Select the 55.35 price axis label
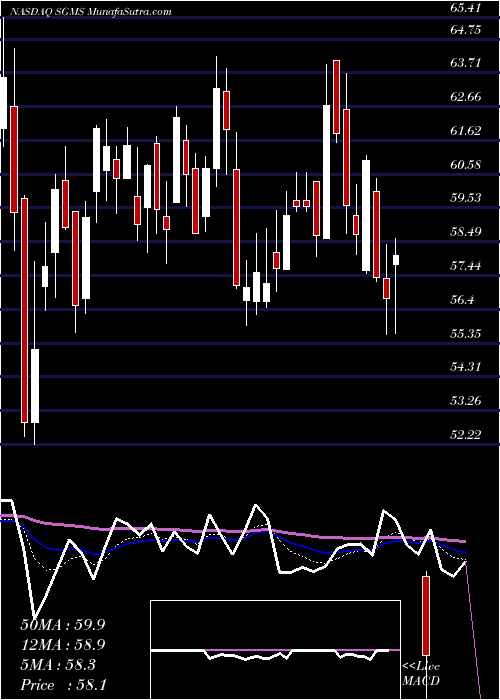Viewport: 500px width, 700px height. click(x=466, y=333)
